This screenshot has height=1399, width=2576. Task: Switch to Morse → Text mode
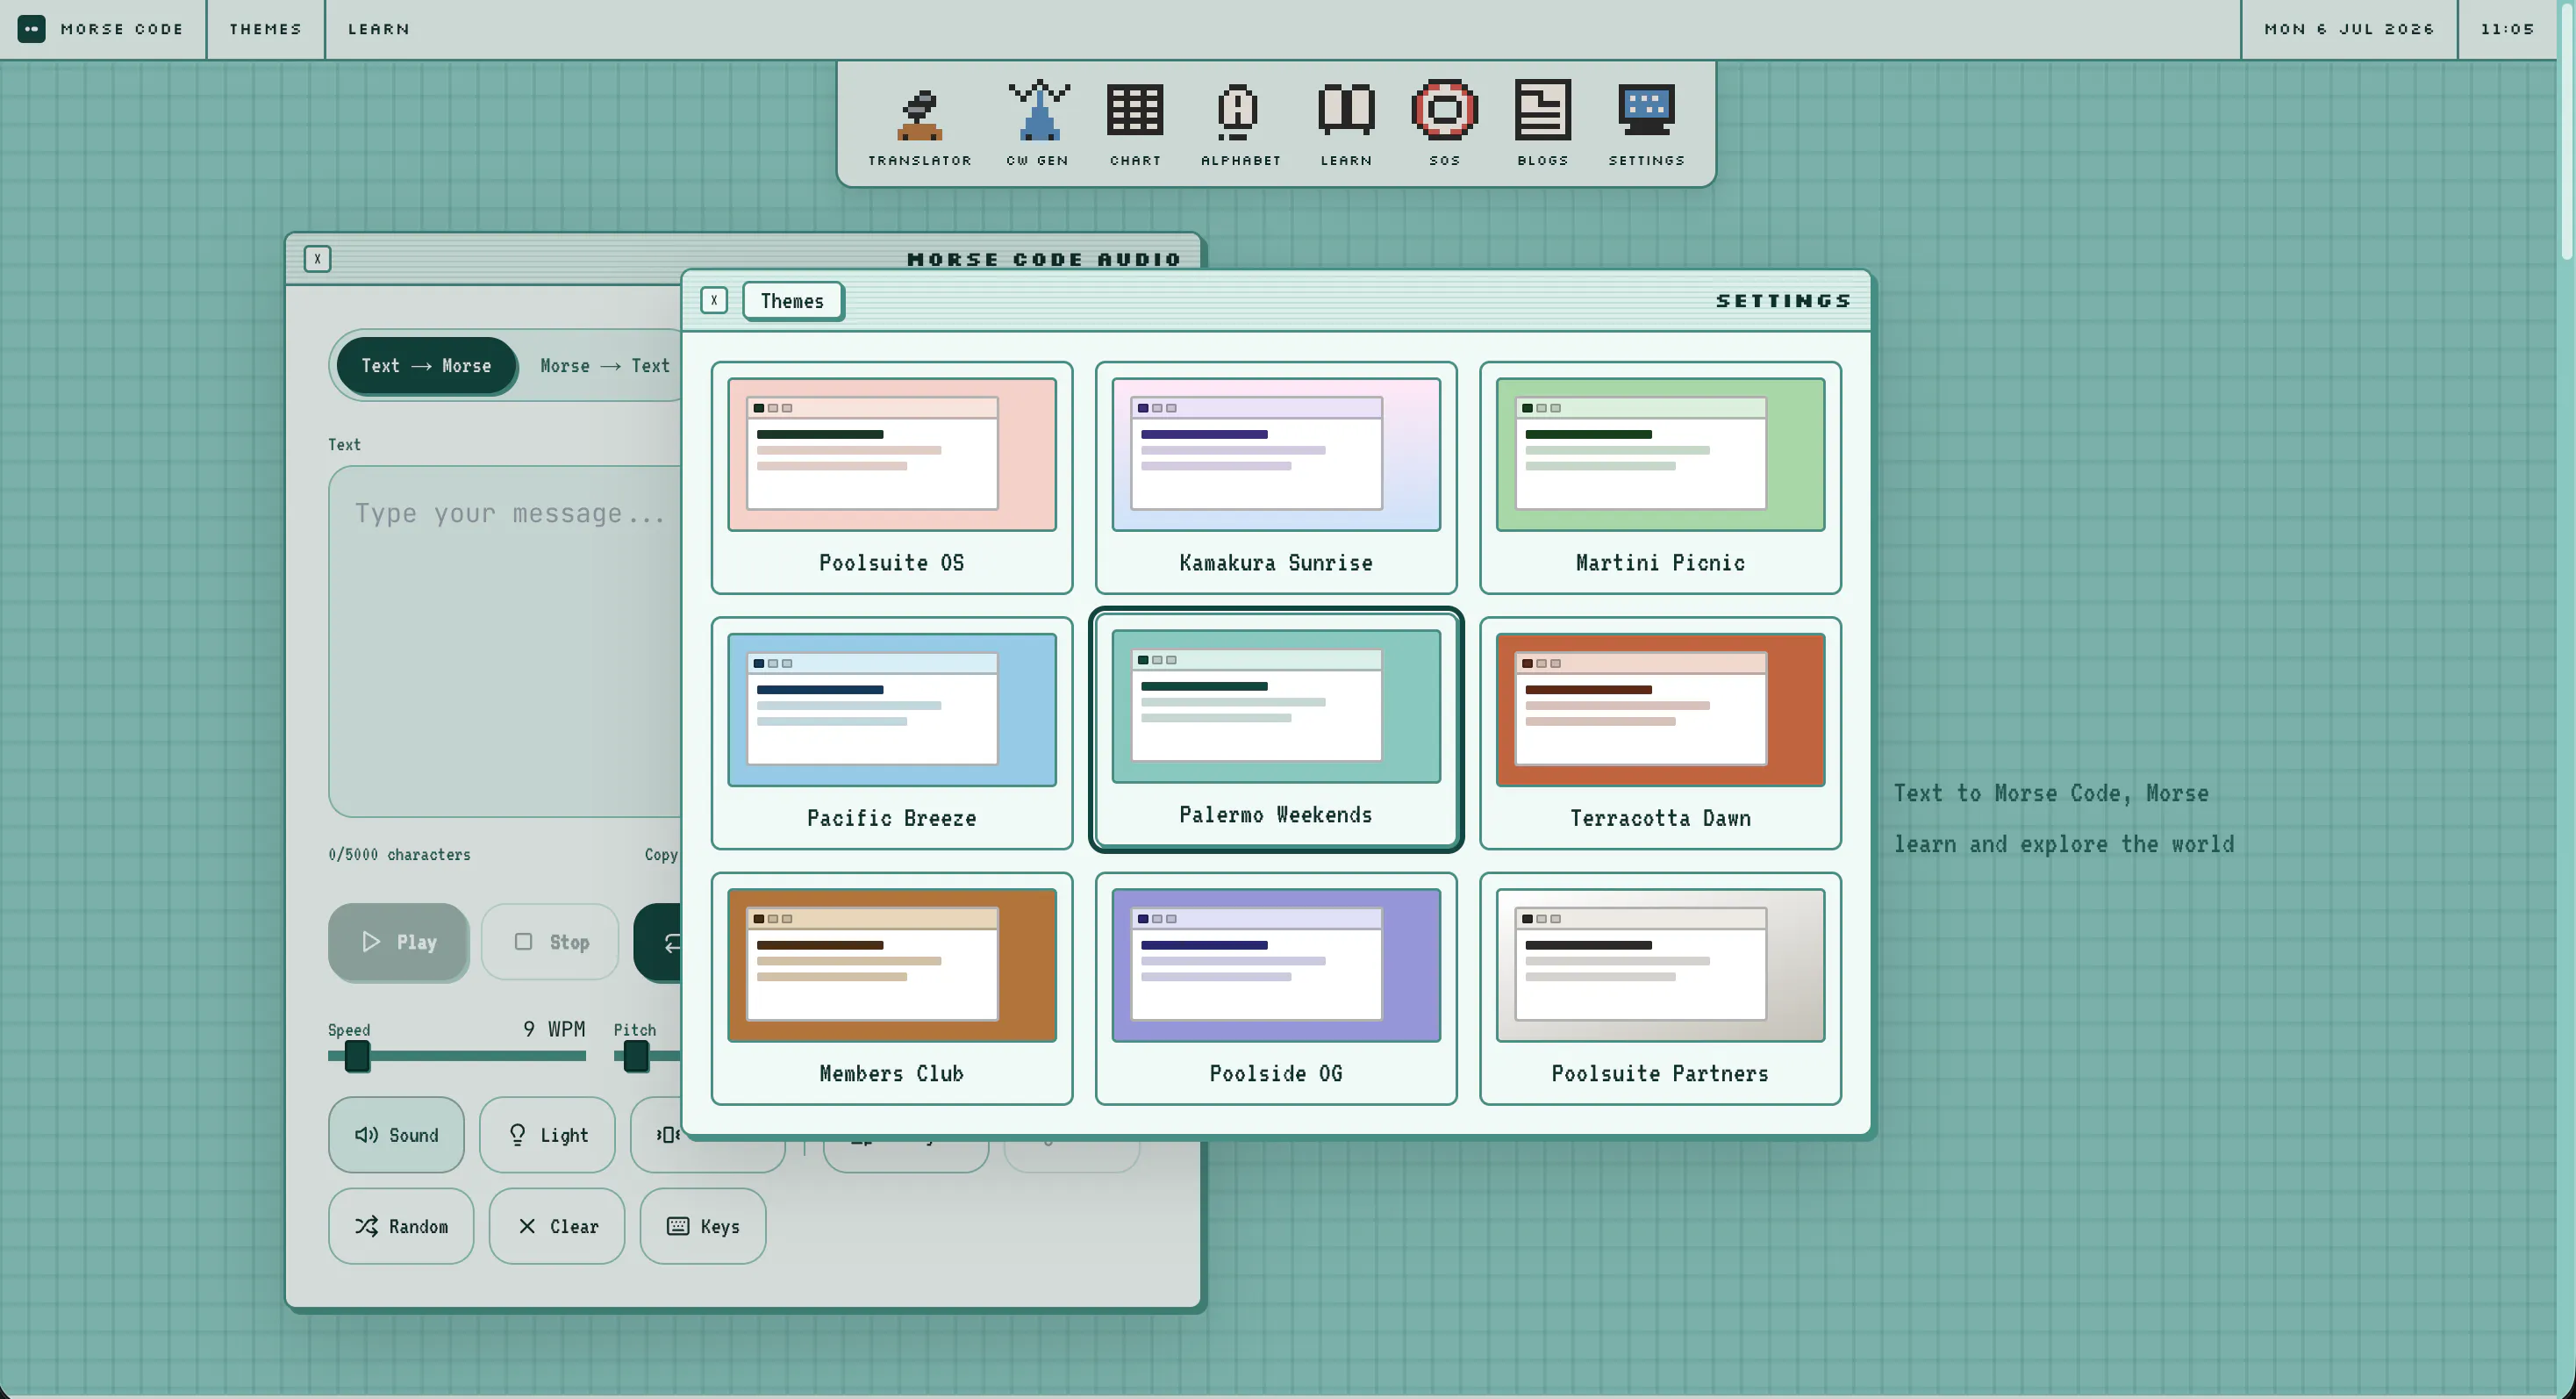point(604,366)
